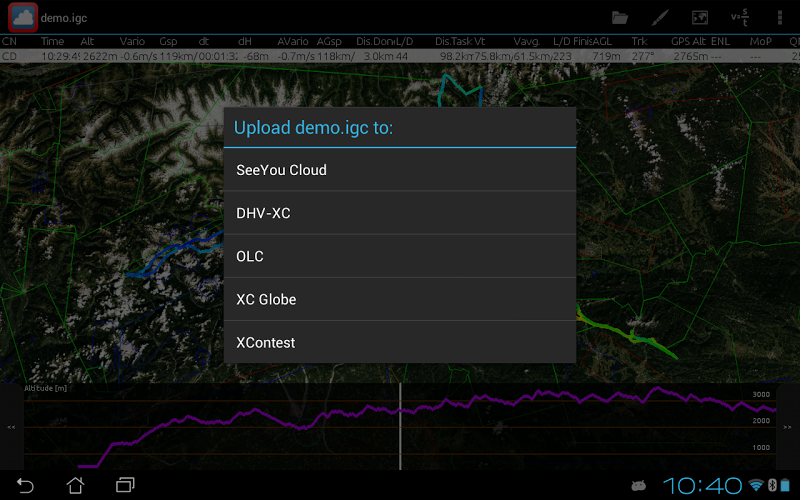The width and height of the screenshot is (800, 500).
Task: Tap the 'Upload demo.igc to:' dialog title
Action: pyautogui.click(x=313, y=128)
